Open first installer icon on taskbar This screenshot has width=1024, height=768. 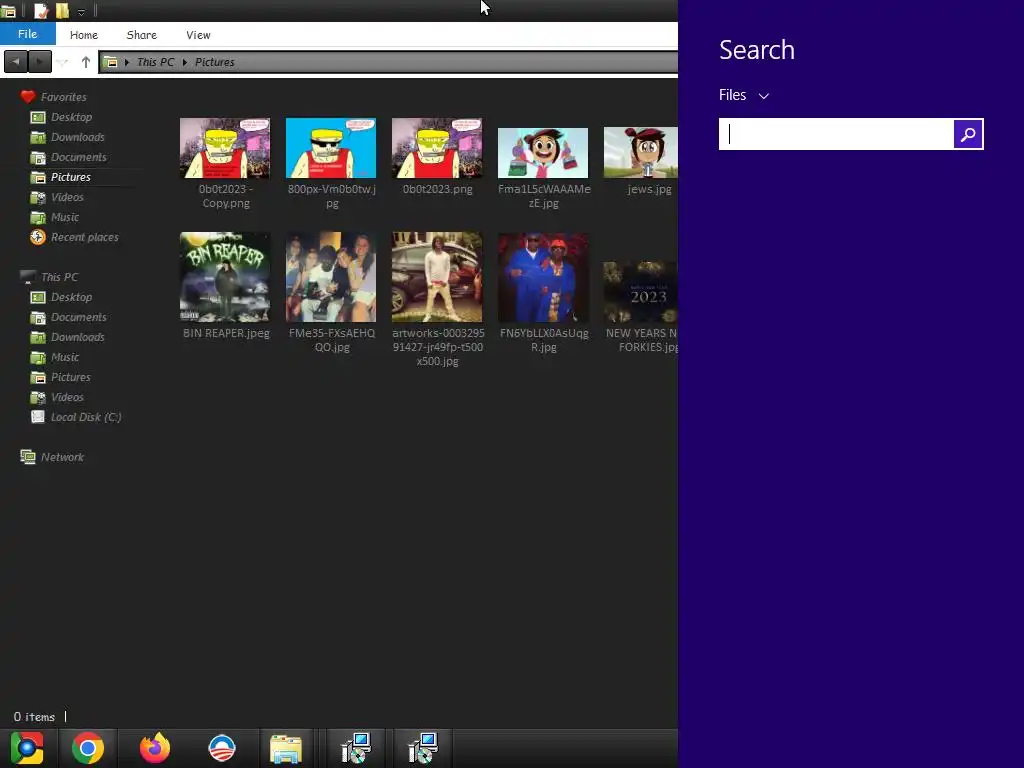356,748
